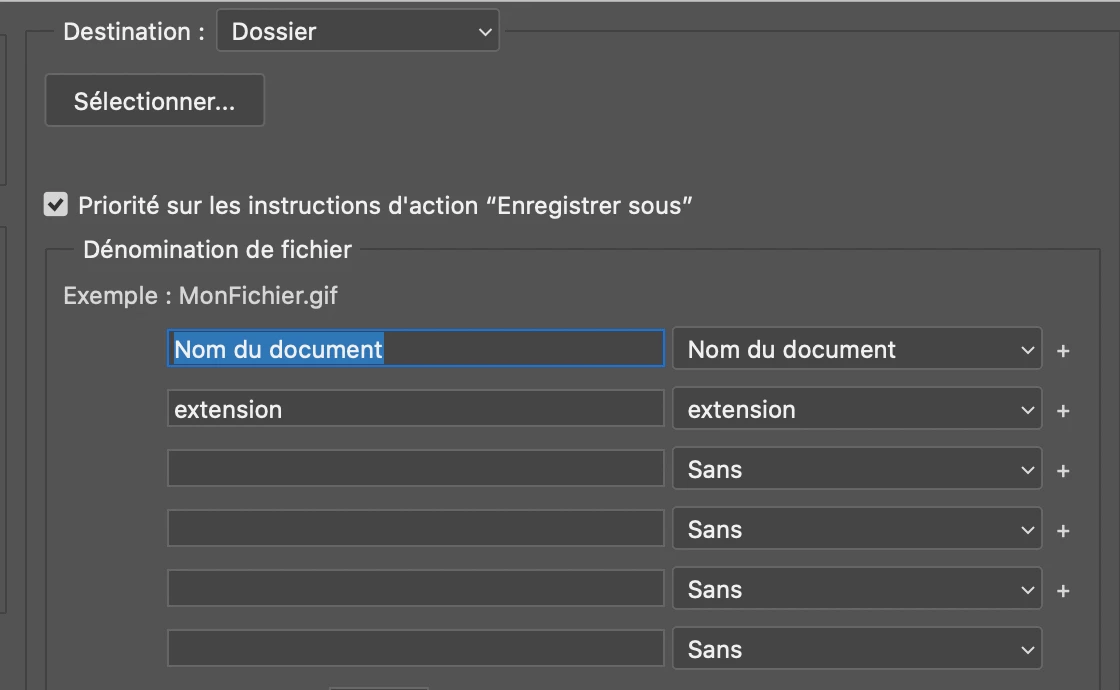Image resolution: width=1120 pixels, height=690 pixels.
Task: Toggle Priorité sur les instructions d'action checkbox
Action: coord(56,204)
